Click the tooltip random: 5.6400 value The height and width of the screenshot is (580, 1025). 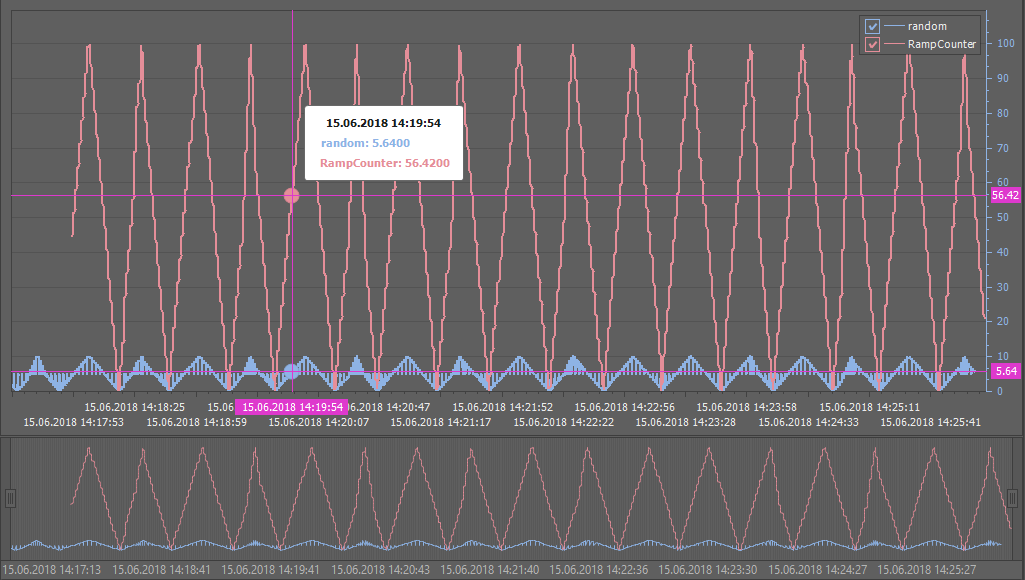364,143
